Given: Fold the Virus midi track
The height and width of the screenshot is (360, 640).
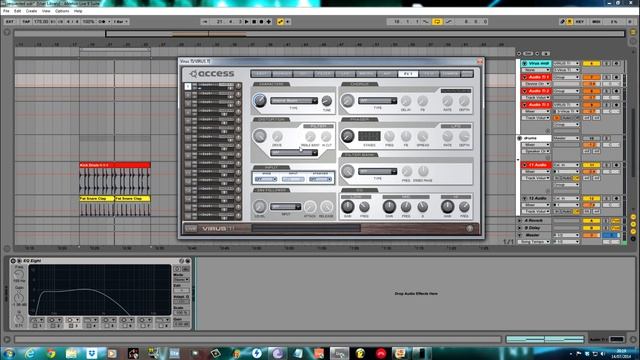Looking at the screenshot, I should [x=524, y=64].
